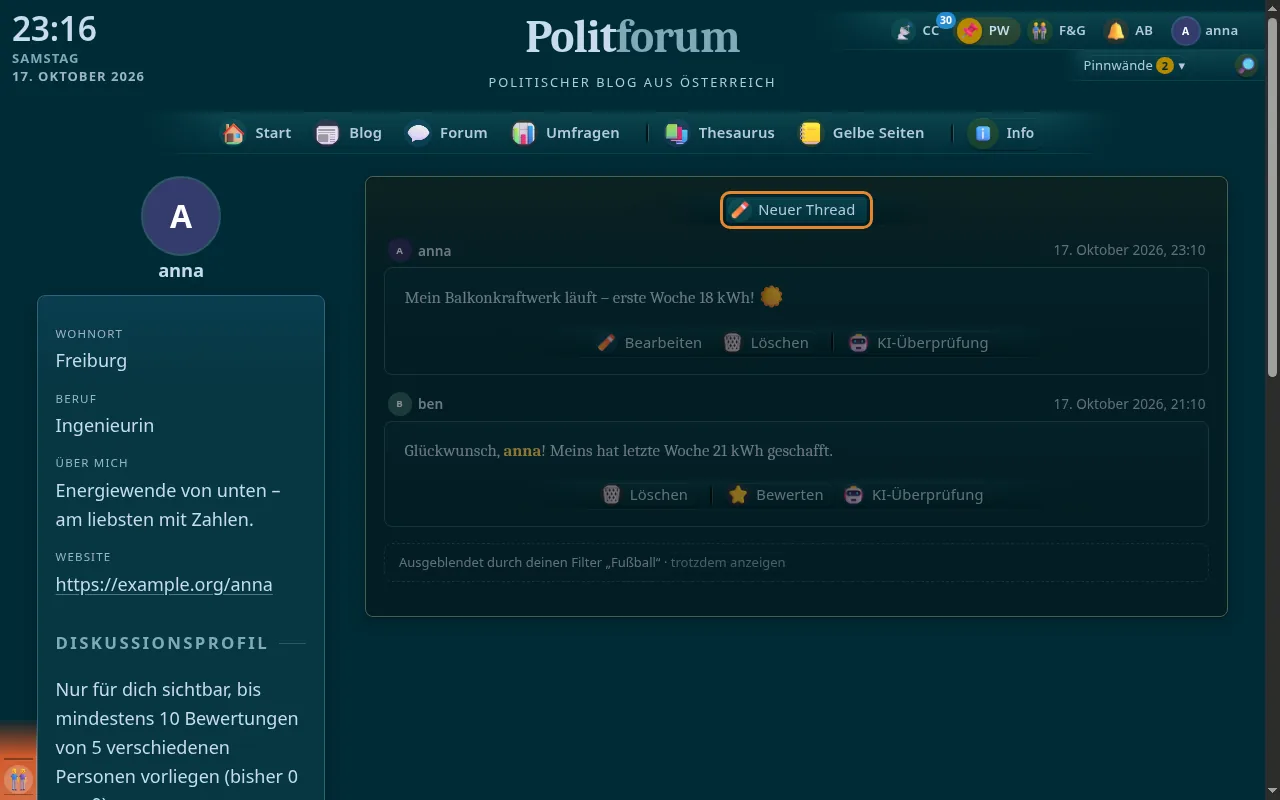Start a Neuer Thread
Viewport: 1280px width, 800px height.
[796, 210]
